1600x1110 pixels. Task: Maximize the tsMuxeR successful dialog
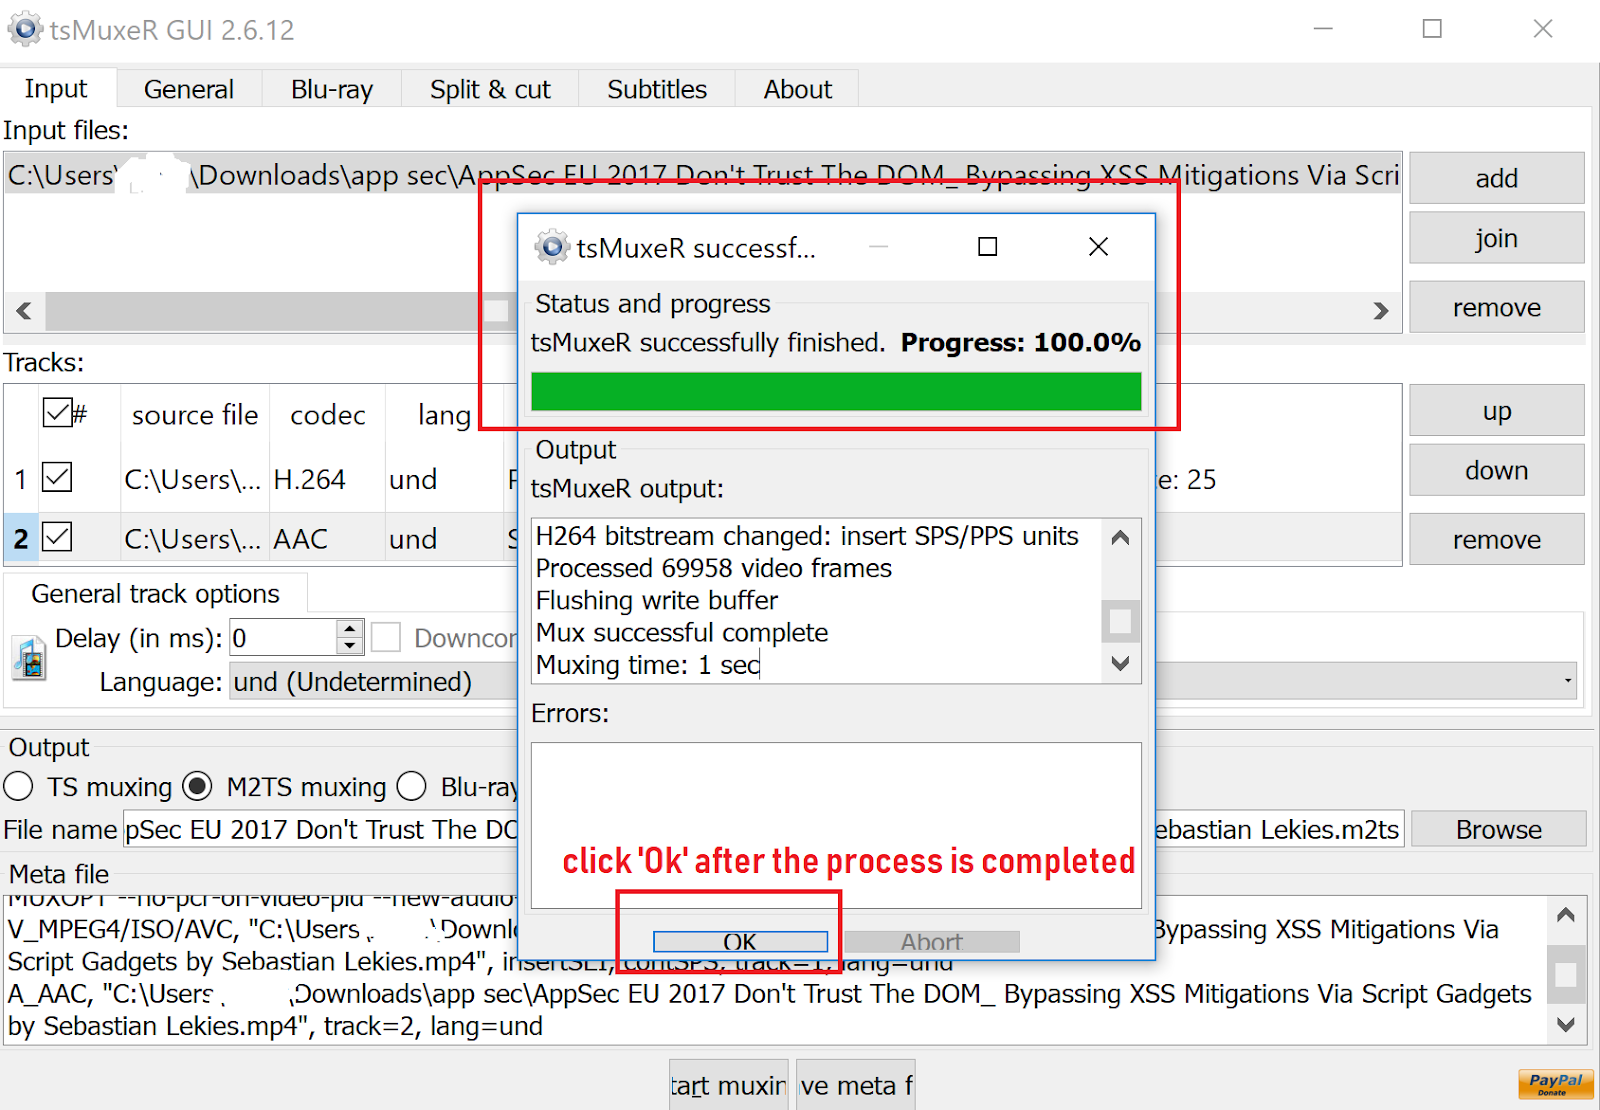pos(987,246)
